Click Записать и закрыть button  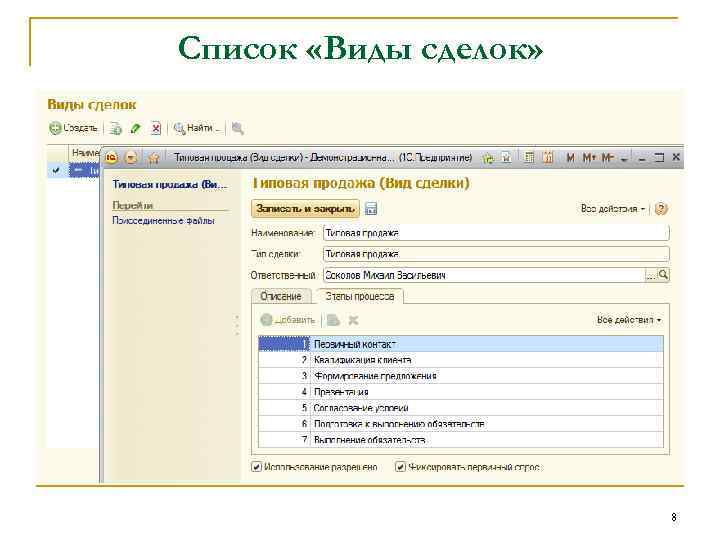pyautogui.click(x=305, y=208)
